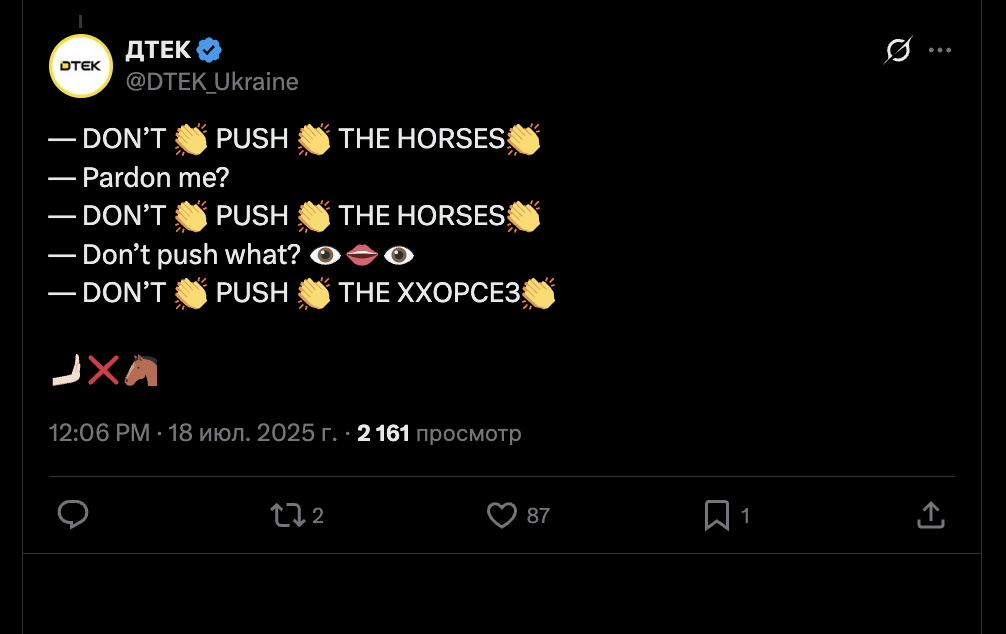Open the three-dot more options menu
Image resolution: width=1006 pixels, height=634 pixels.
pos(940,50)
